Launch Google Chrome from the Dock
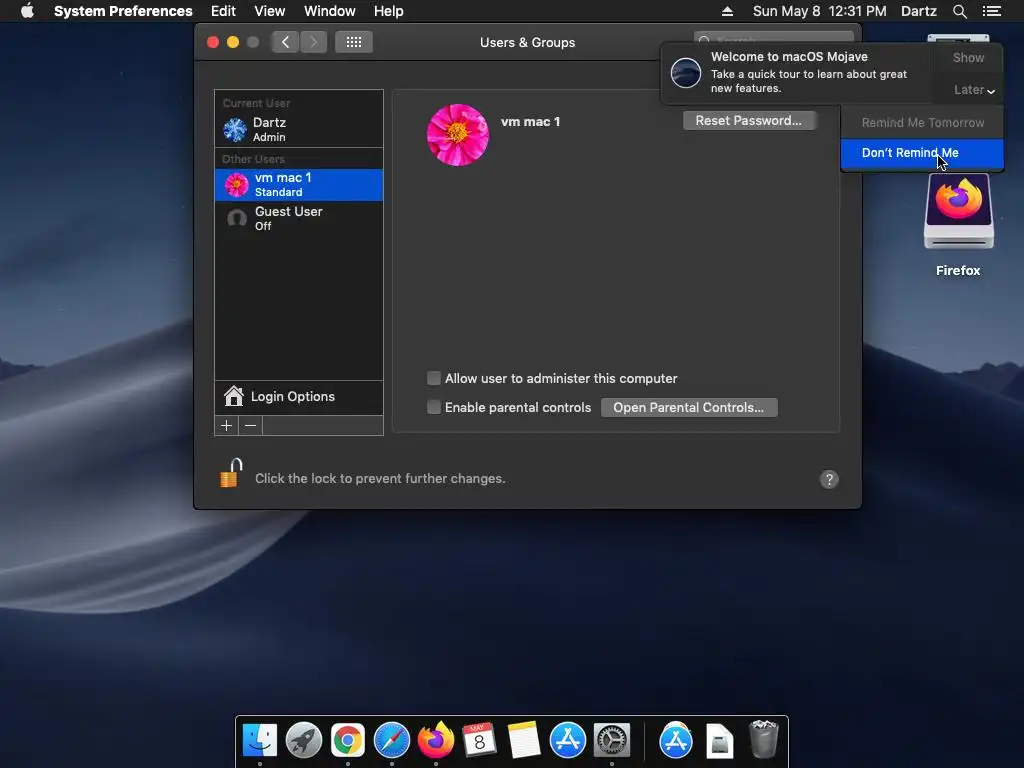The image size is (1024, 768). click(347, 740)
